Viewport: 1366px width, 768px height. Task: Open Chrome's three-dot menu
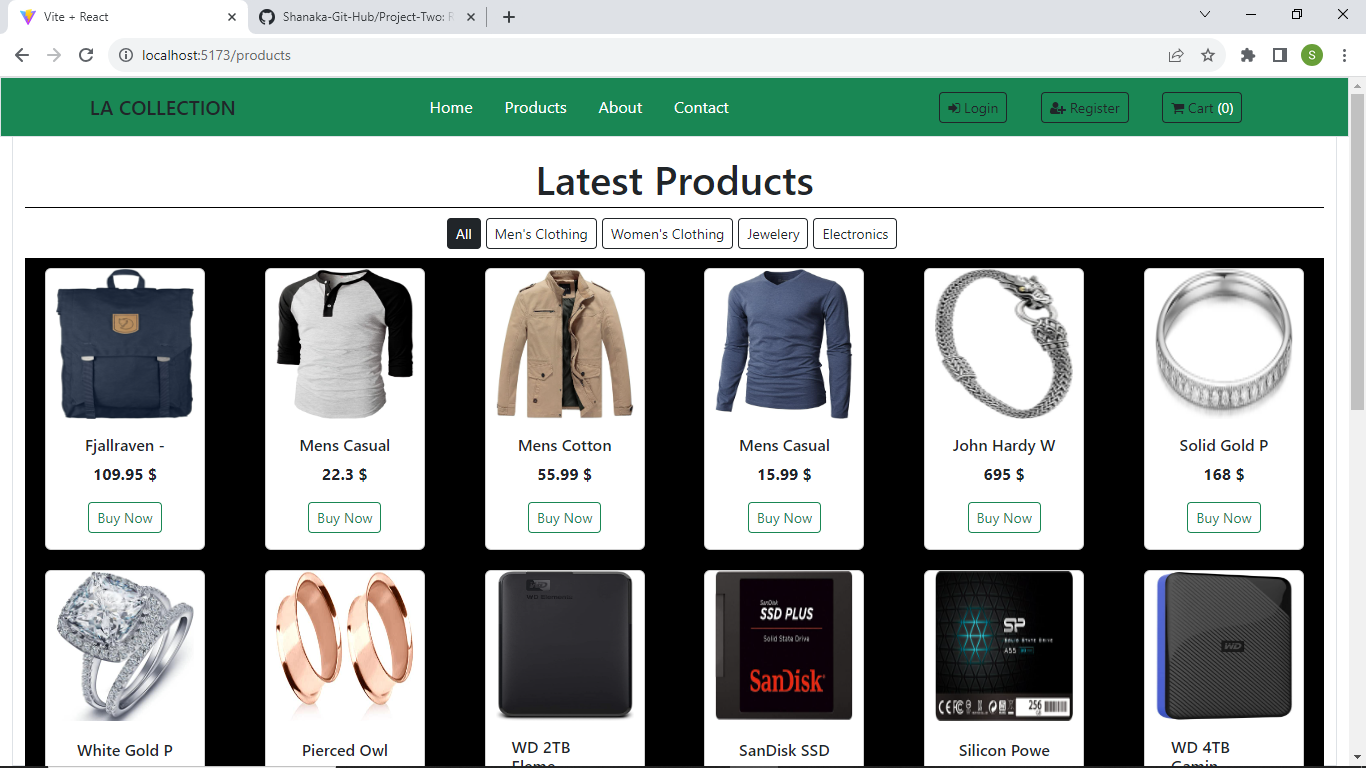pos(1344,55)
